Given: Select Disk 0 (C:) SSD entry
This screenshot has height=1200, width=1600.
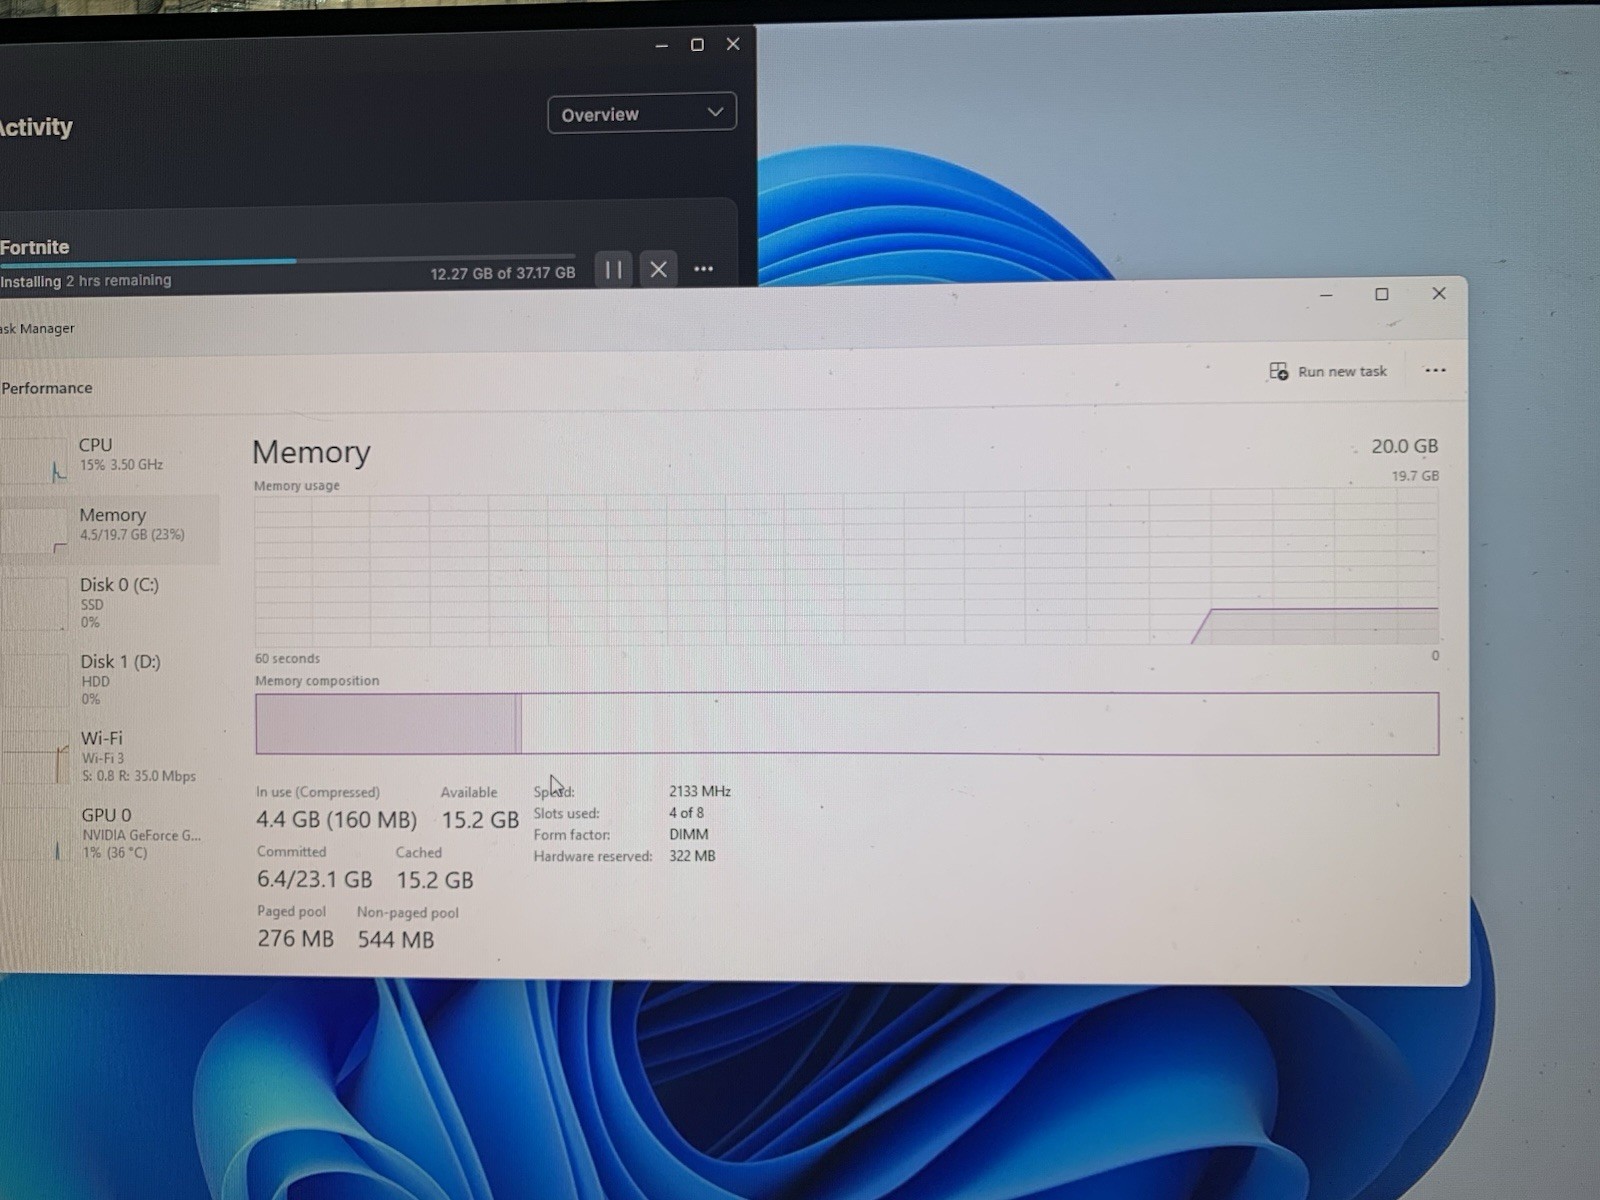Looking at the screenshot, I should coord(110,603).
